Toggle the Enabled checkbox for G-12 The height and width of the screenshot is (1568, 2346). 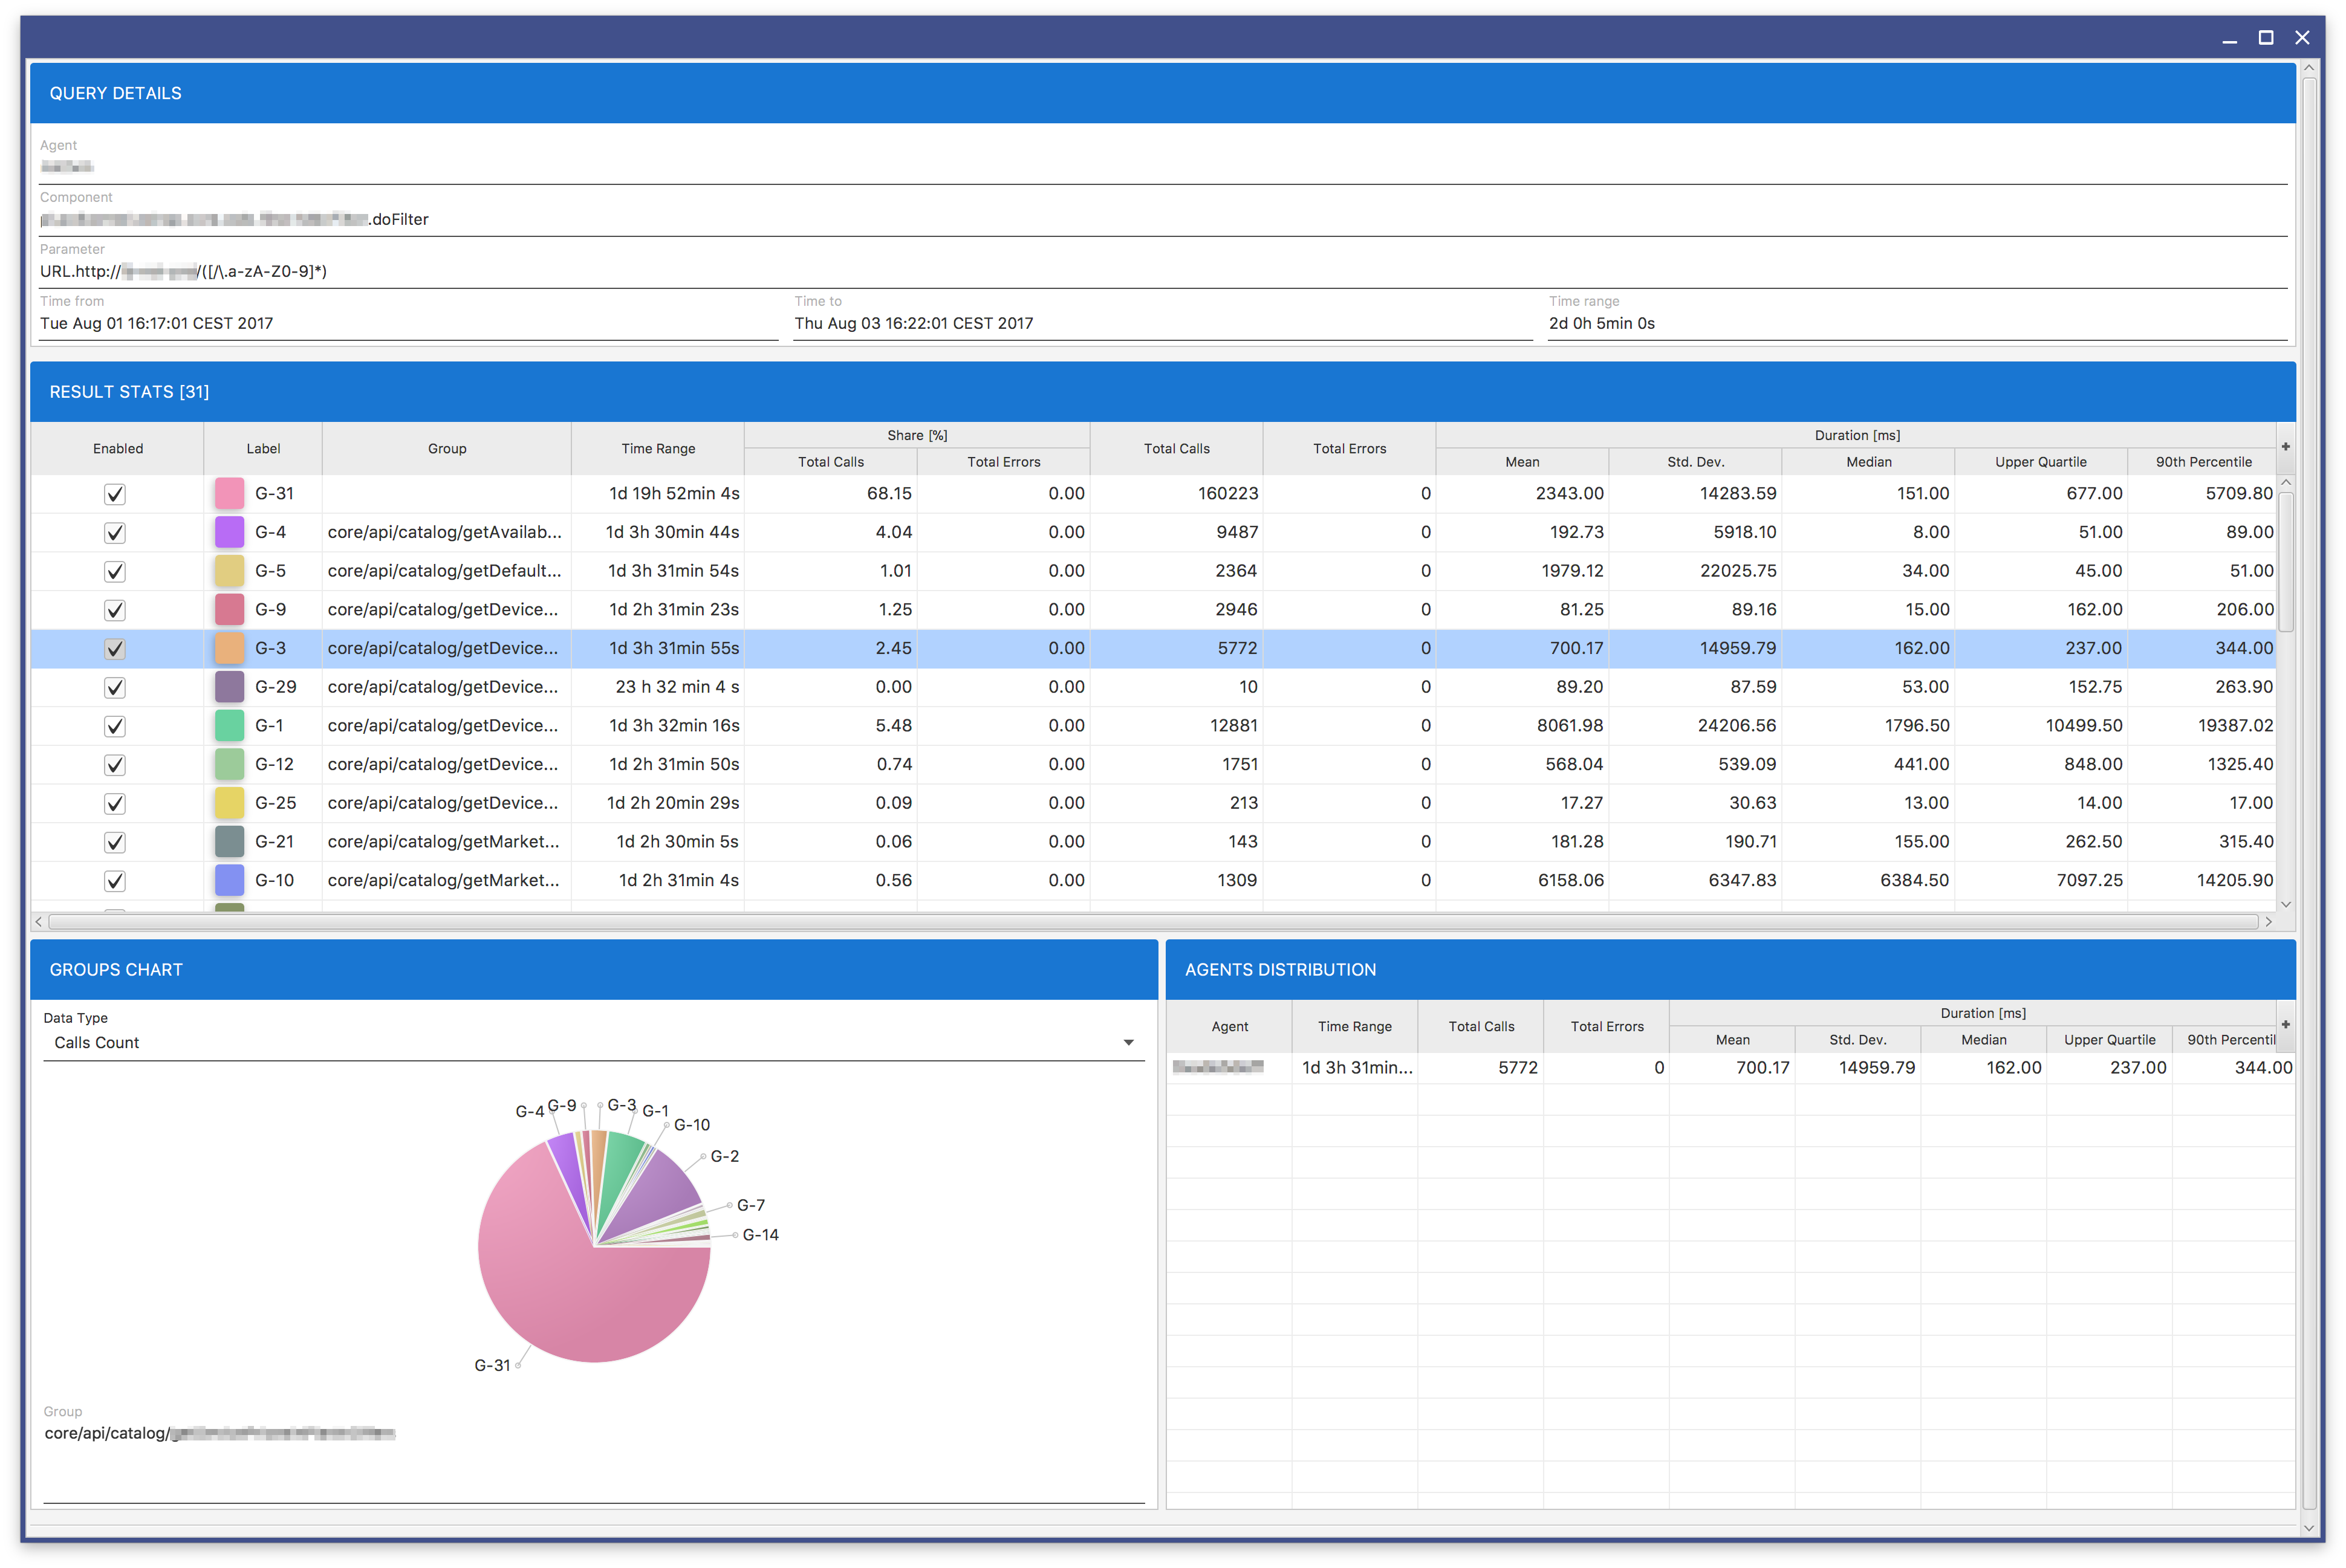pyautogui.click(x=115, y=765)
